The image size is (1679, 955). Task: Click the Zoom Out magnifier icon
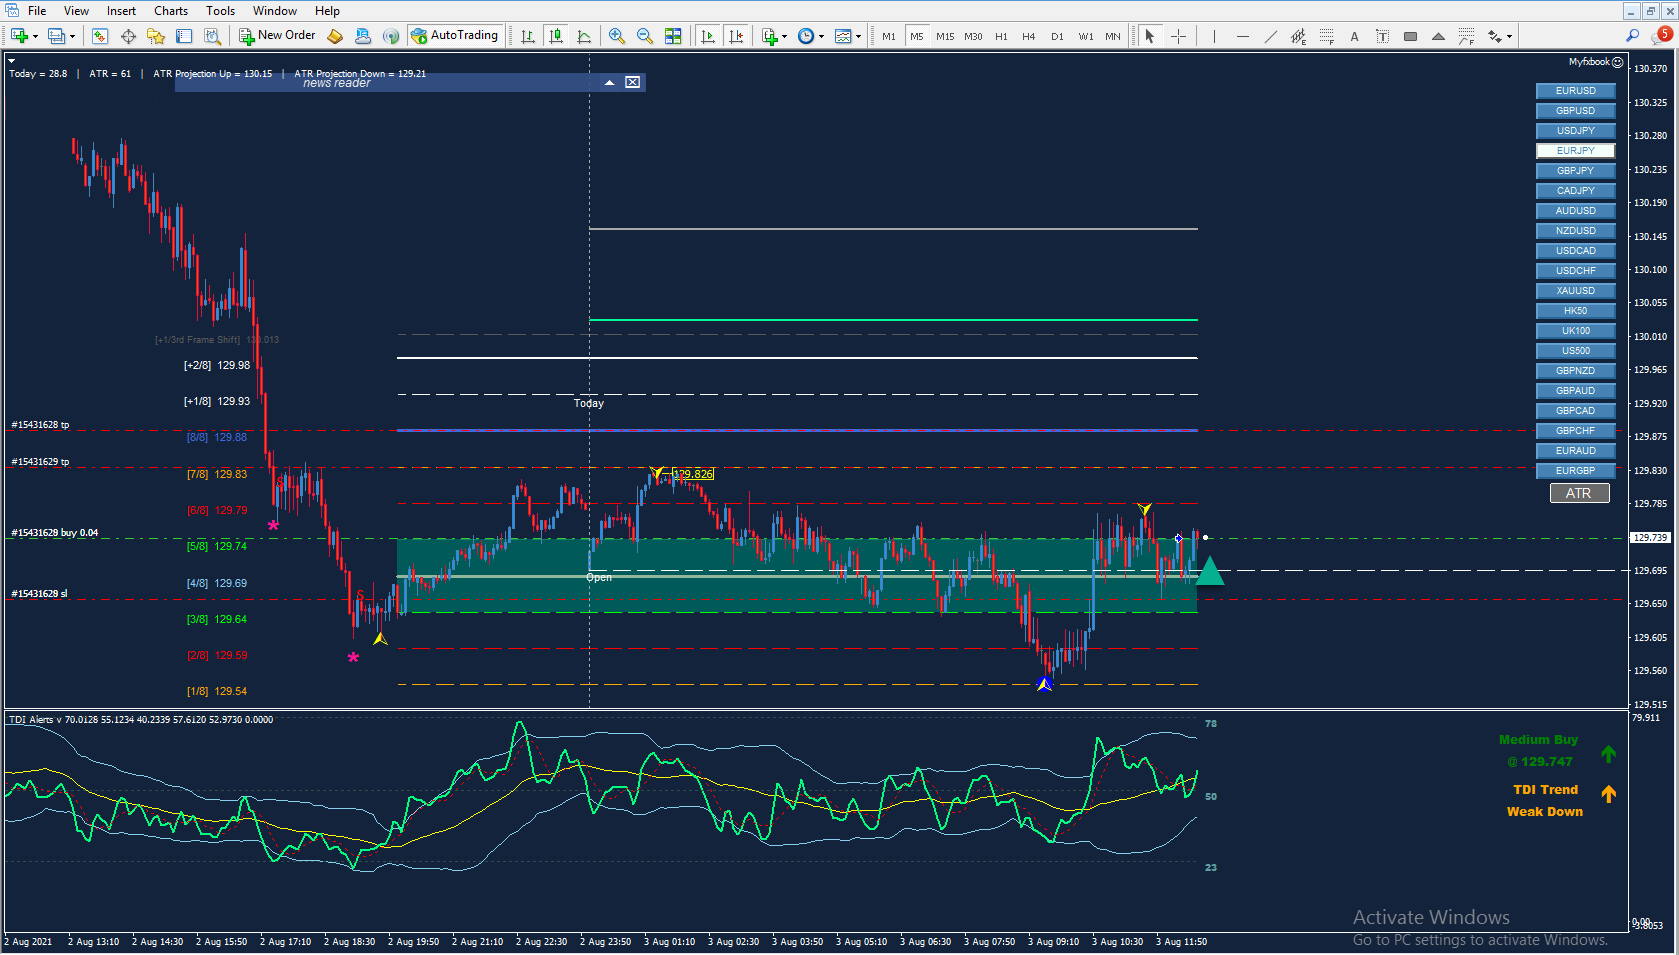645,36
